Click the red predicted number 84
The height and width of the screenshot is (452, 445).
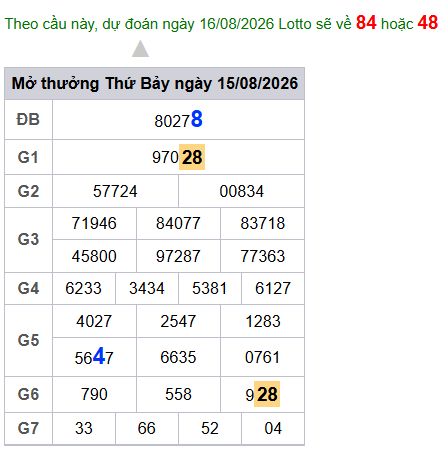pos(366,23)
